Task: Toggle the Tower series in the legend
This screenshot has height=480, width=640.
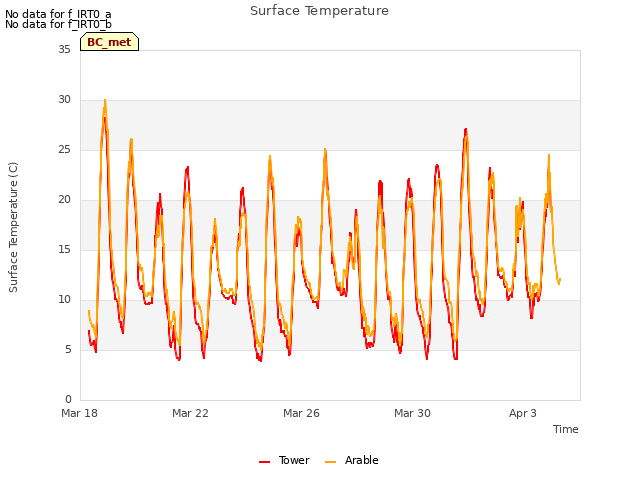Action: pos(284,460)
